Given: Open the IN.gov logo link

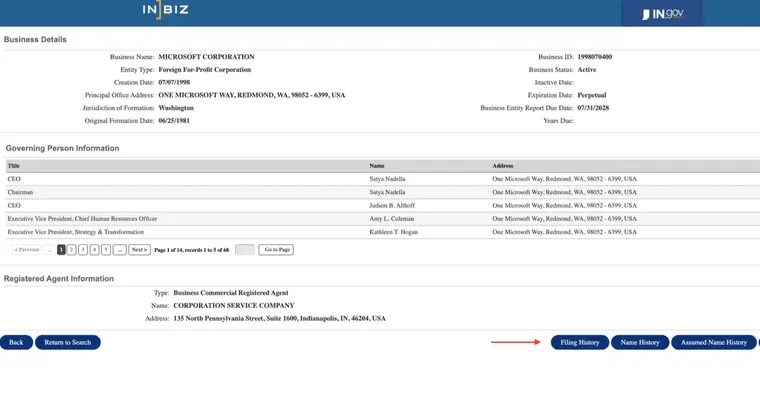Looking at the screenshot, I should pyautogui.click(x=663, y=13).
